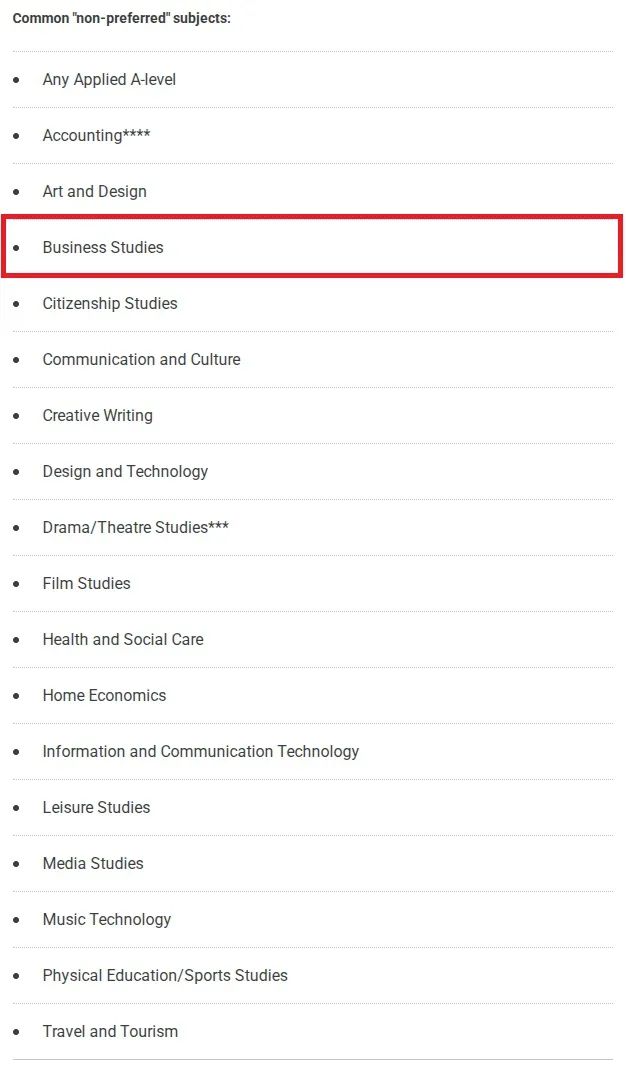
Task: Select Home Economics in the list
Action: pos(104,695)
